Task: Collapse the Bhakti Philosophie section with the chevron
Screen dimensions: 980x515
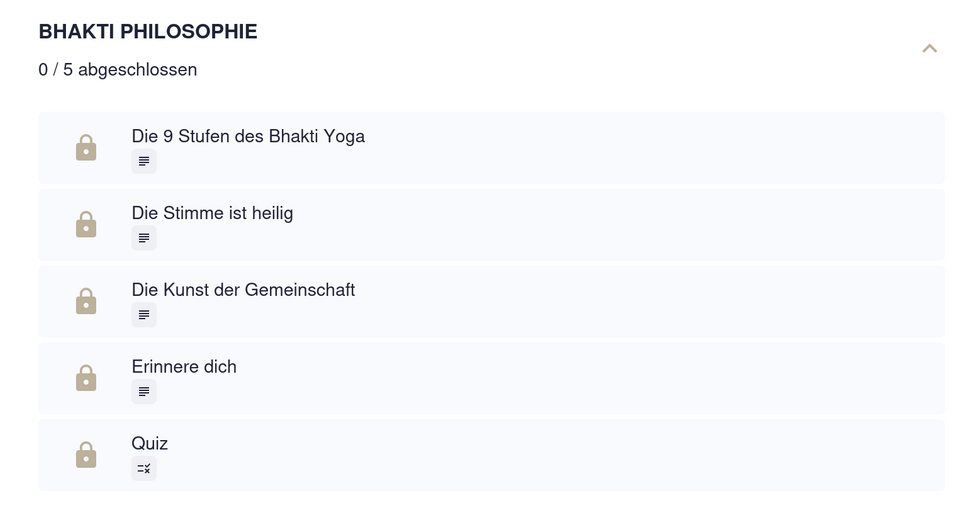Action: (929, 48)
